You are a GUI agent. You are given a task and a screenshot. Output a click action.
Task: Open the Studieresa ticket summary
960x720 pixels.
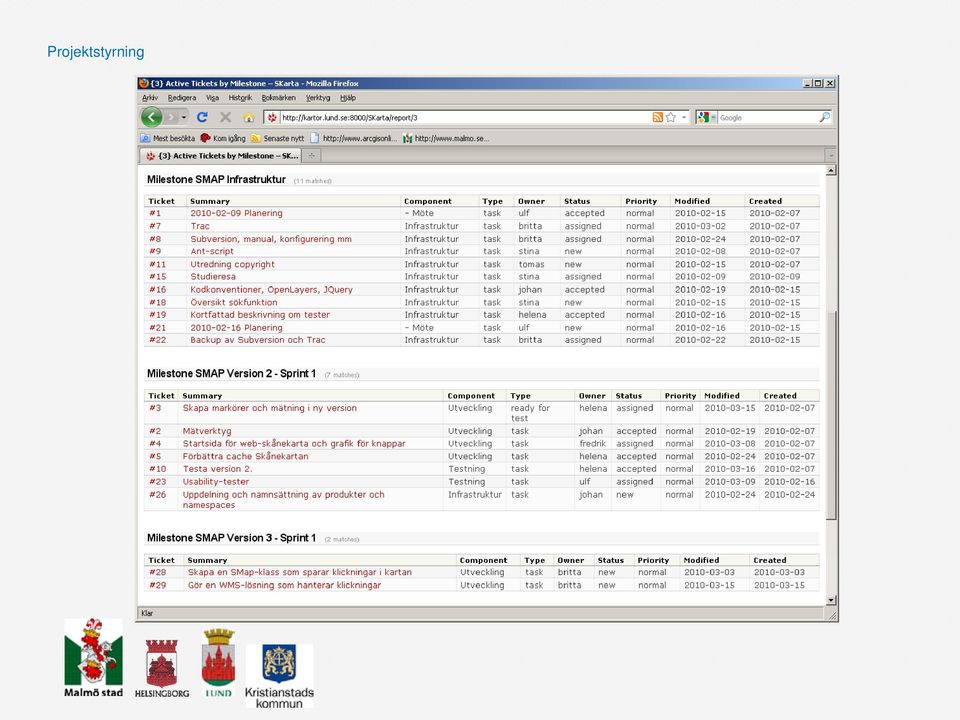point(212,277)
